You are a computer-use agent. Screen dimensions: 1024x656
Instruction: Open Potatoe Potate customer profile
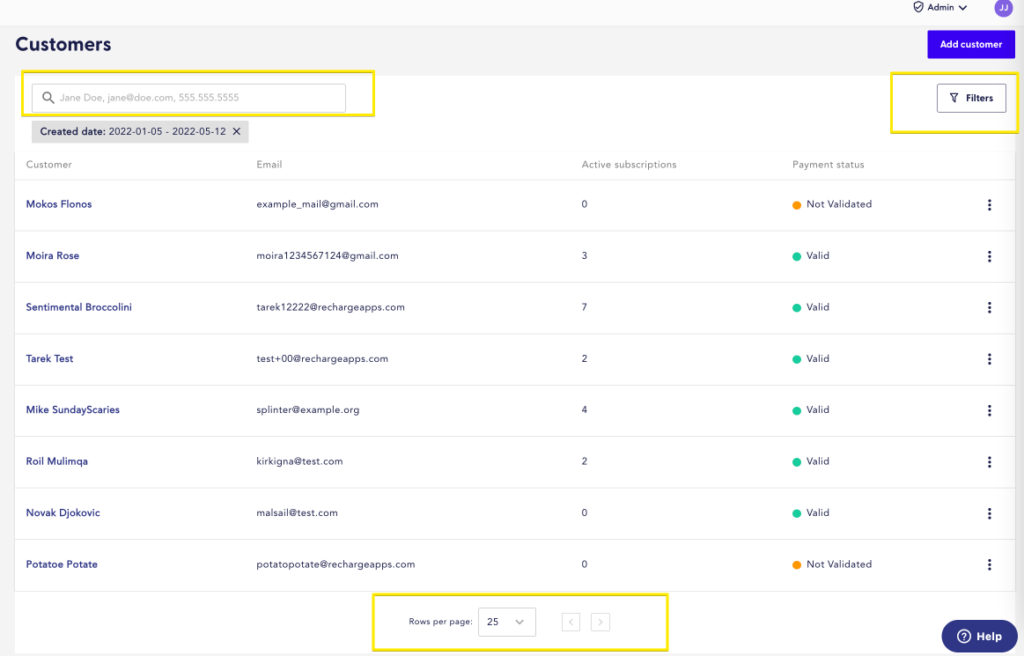pyautogui.click(x=62, y=565)
